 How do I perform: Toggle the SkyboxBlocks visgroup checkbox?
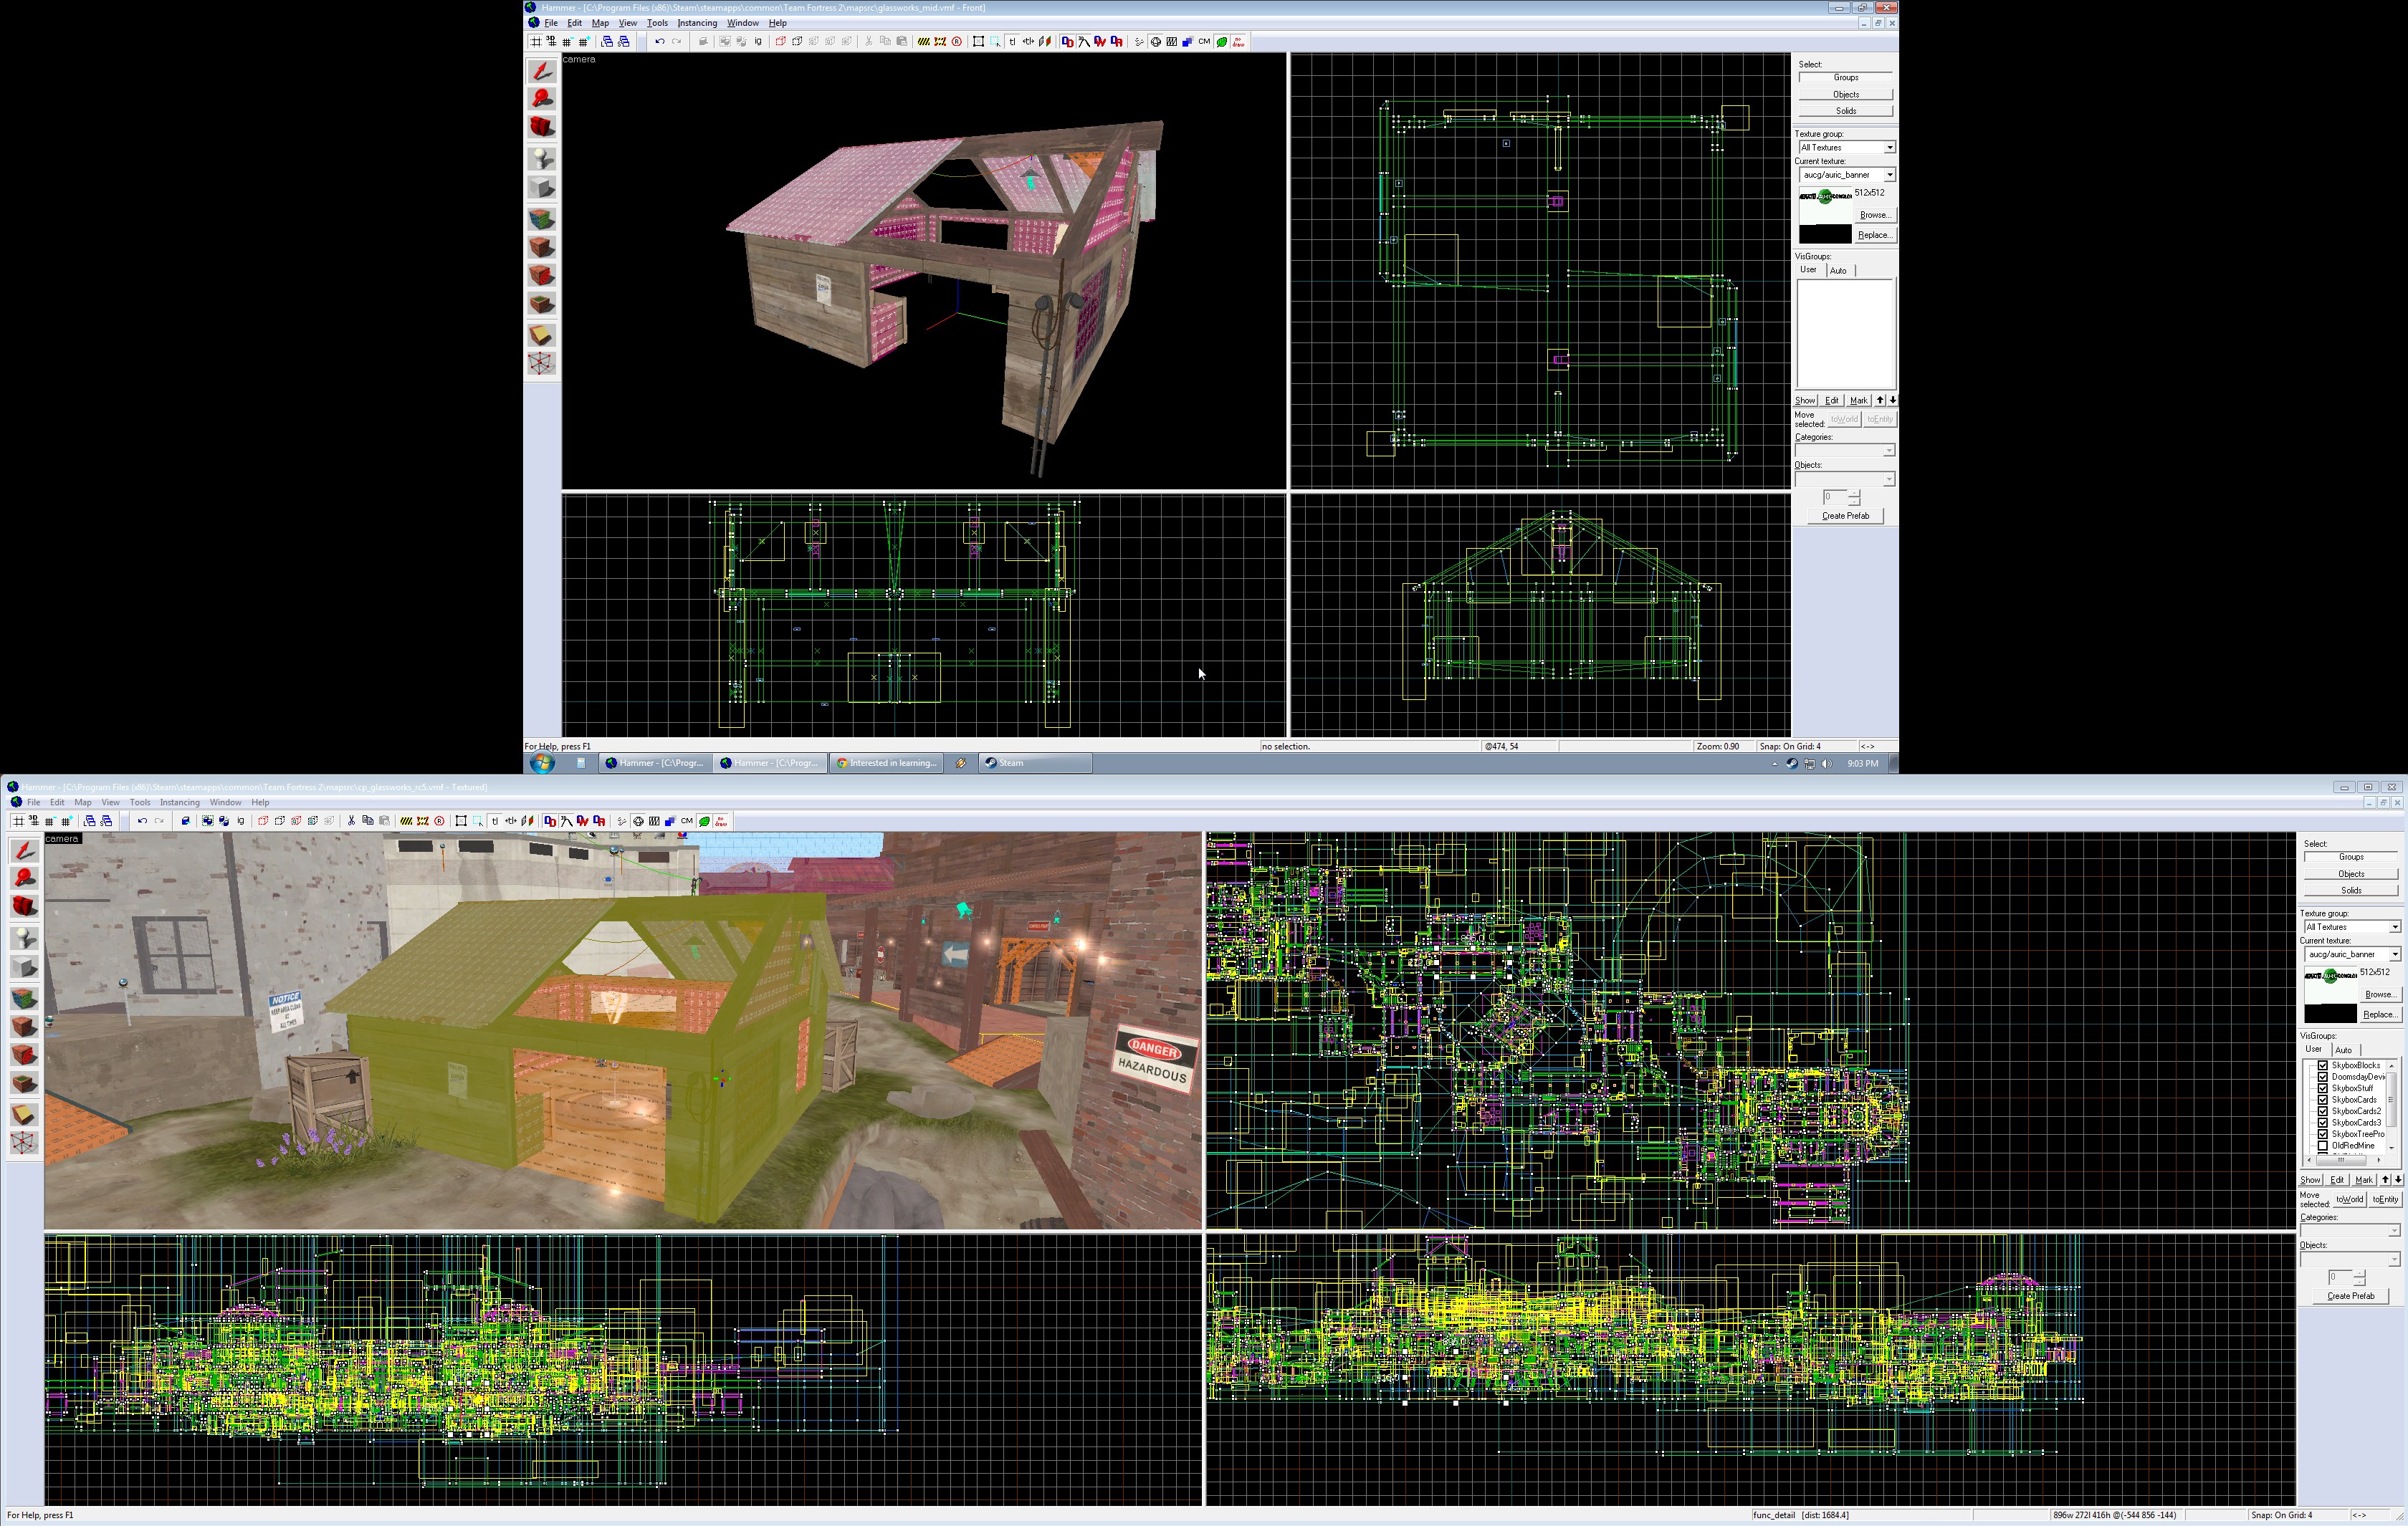2323,1065
